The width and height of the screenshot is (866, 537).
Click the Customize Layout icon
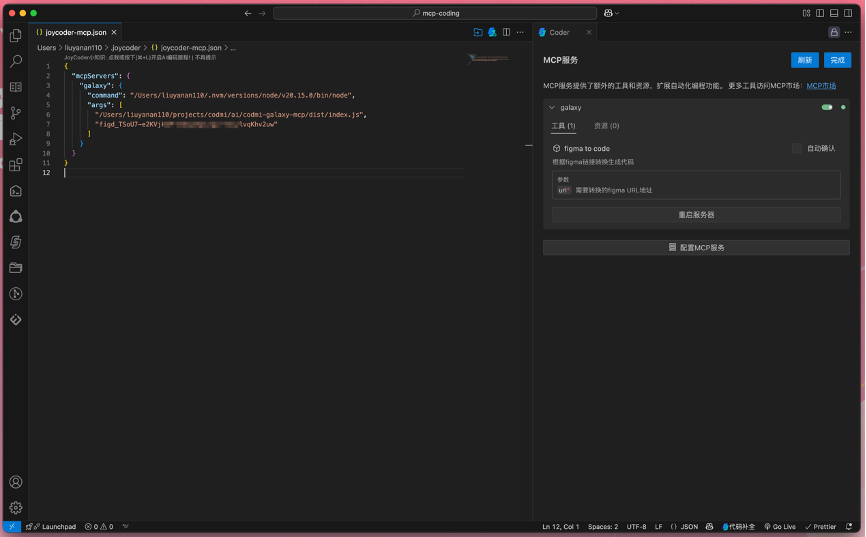coord(806,13)
